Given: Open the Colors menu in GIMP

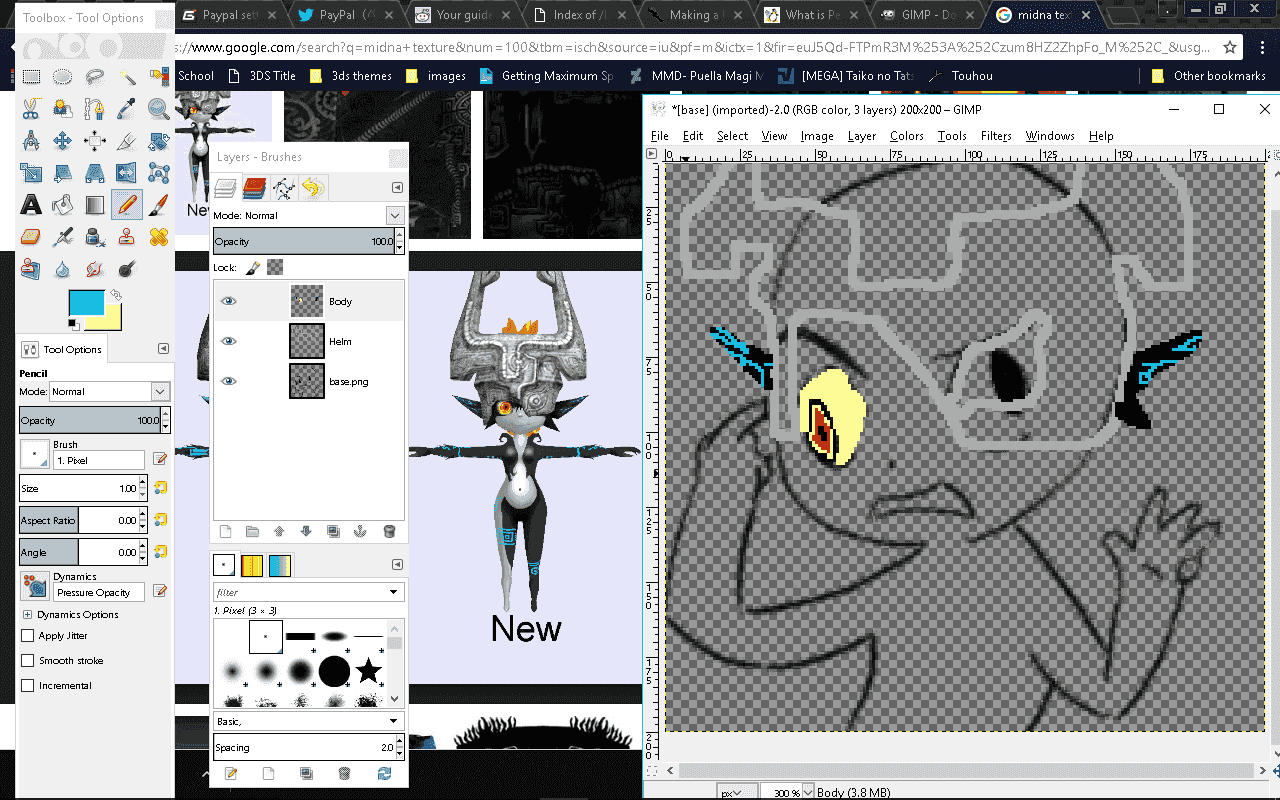Looking at the screenshot, I should (x=907, y=136).
